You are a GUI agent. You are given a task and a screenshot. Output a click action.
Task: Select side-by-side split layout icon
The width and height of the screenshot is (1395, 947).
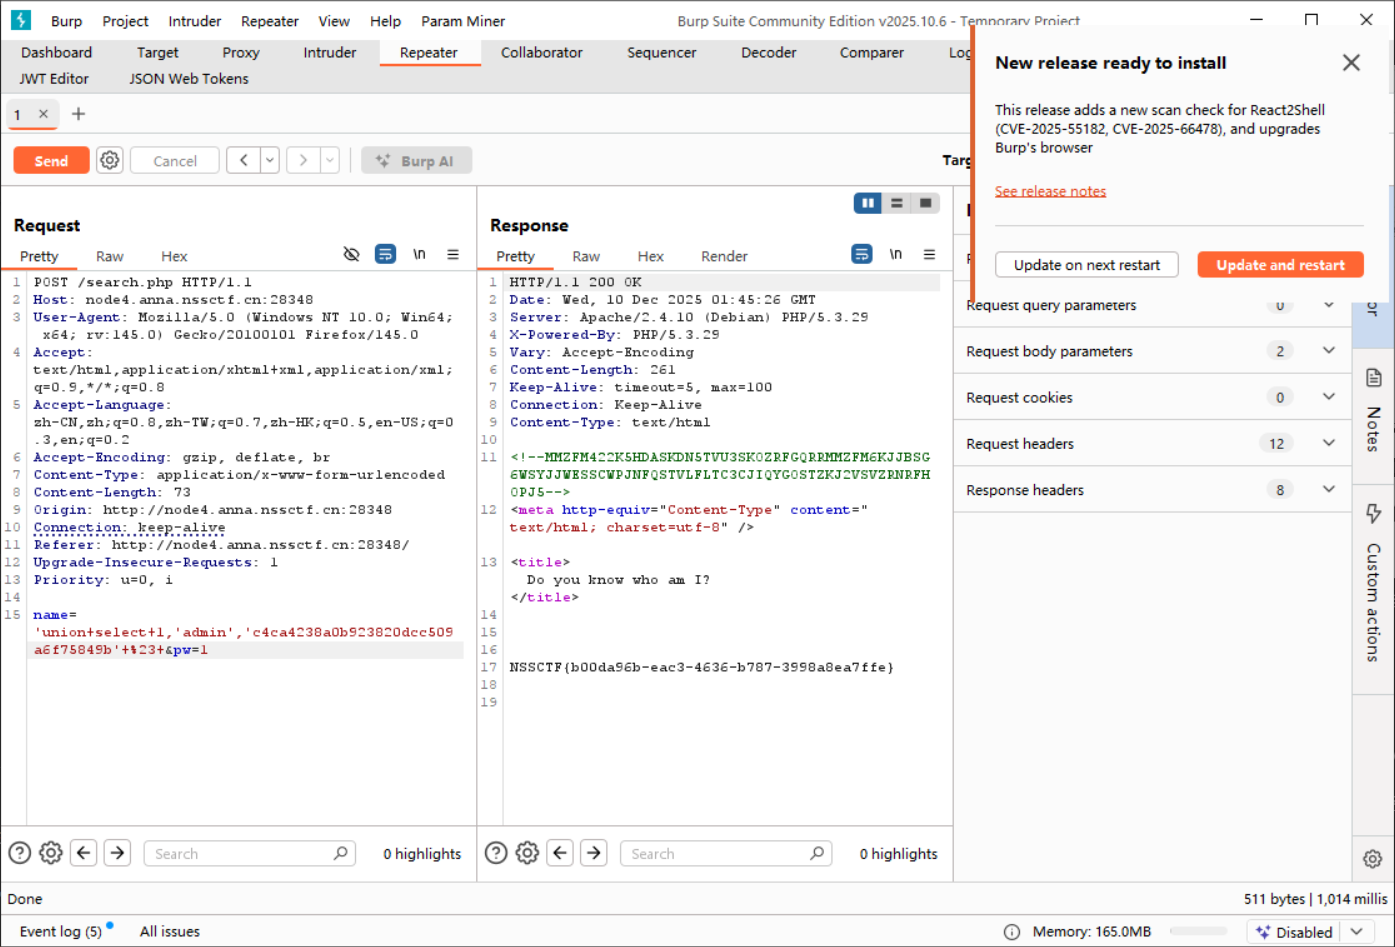point(867,203)
